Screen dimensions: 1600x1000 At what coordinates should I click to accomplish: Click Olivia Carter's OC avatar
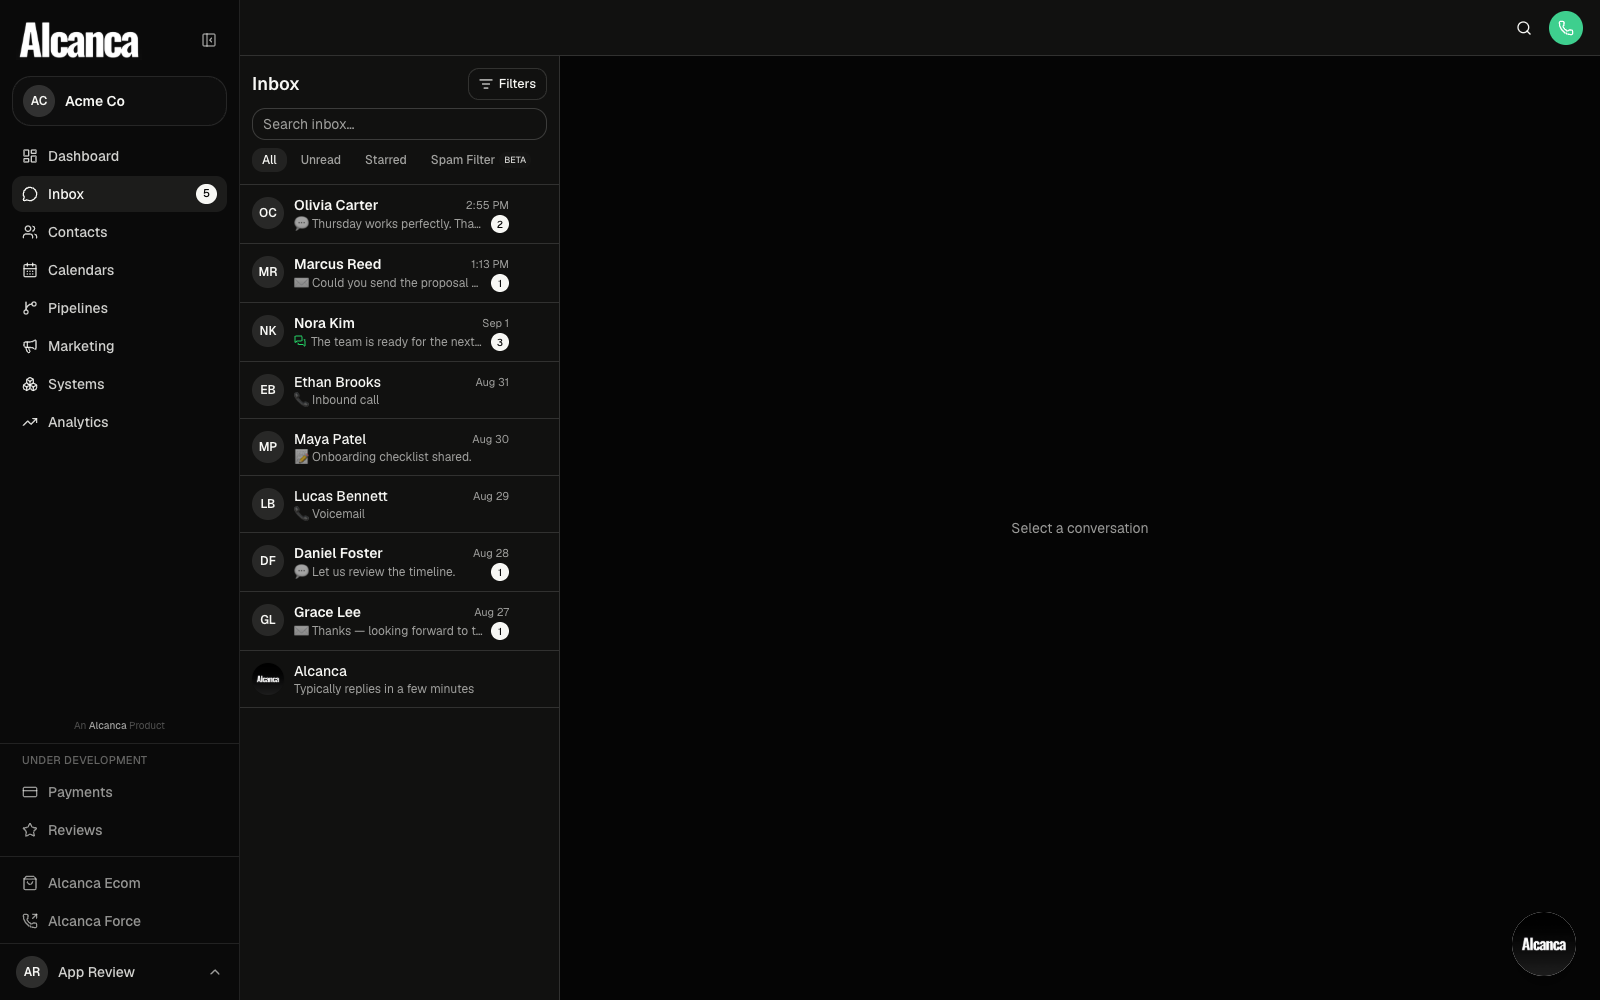(x=268, y=213)
